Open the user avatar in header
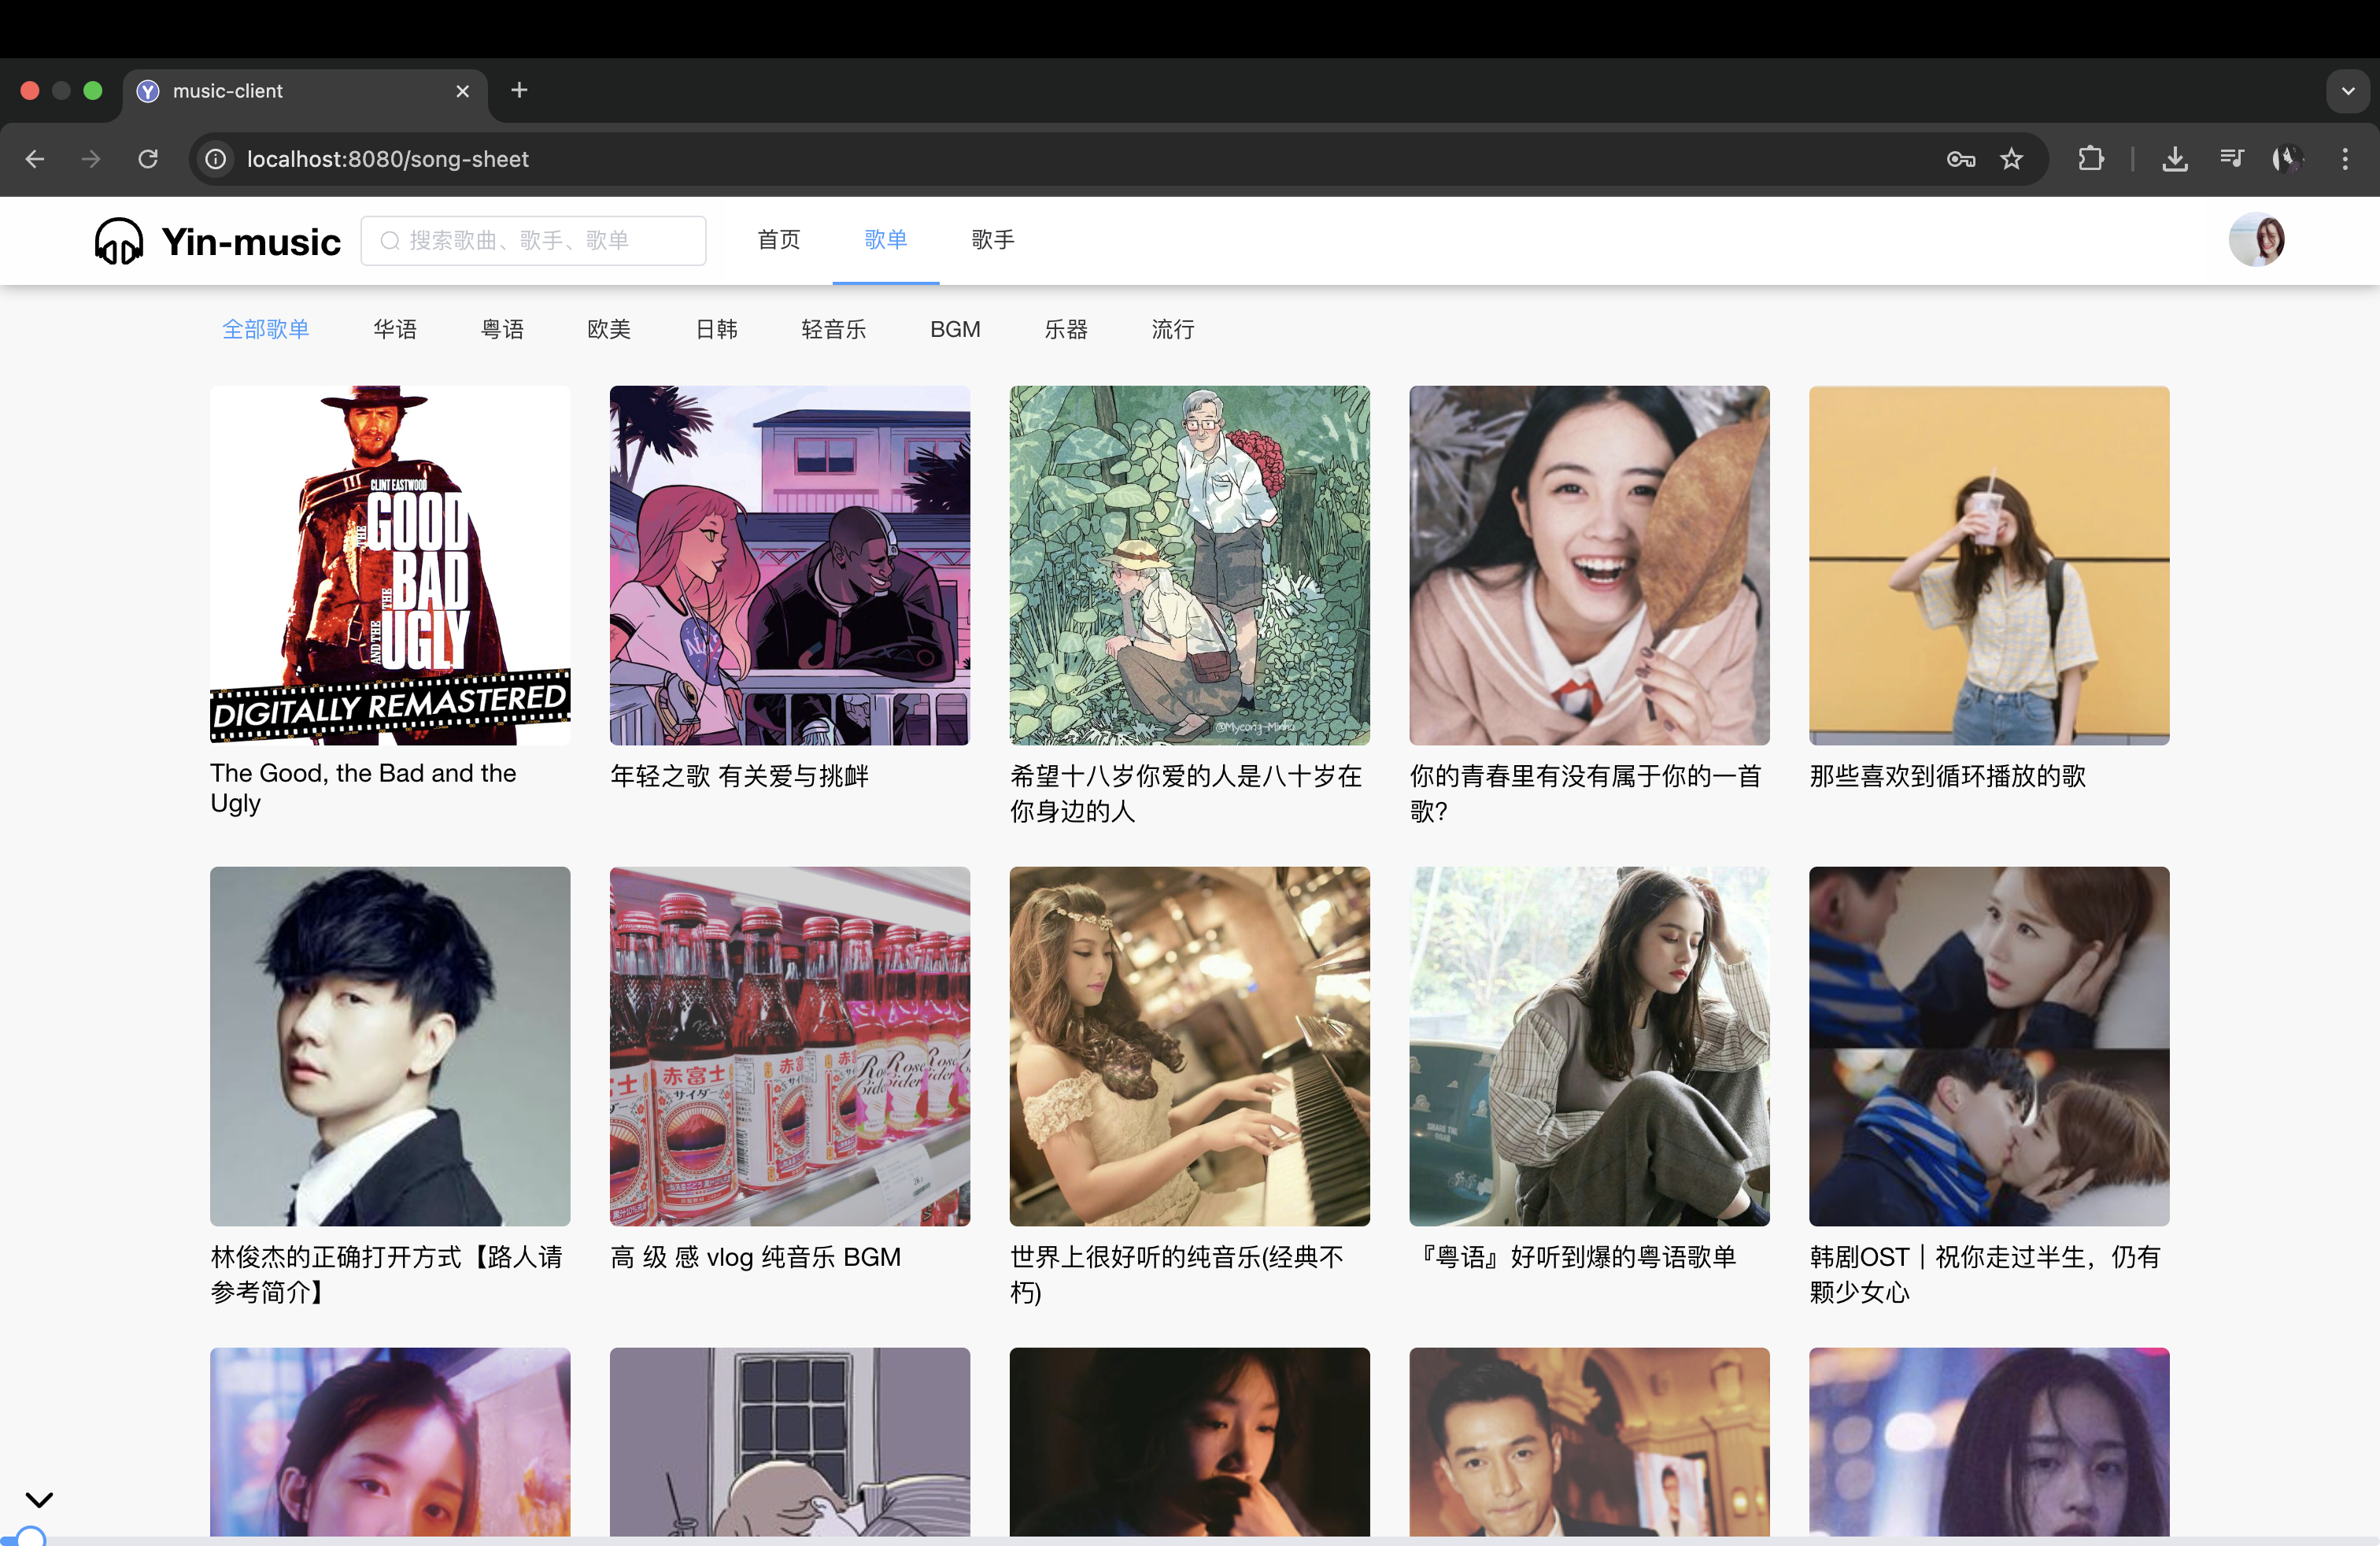Image resolution: width=2380 pixels, height=1546 pixels. tap(2257, 240)
